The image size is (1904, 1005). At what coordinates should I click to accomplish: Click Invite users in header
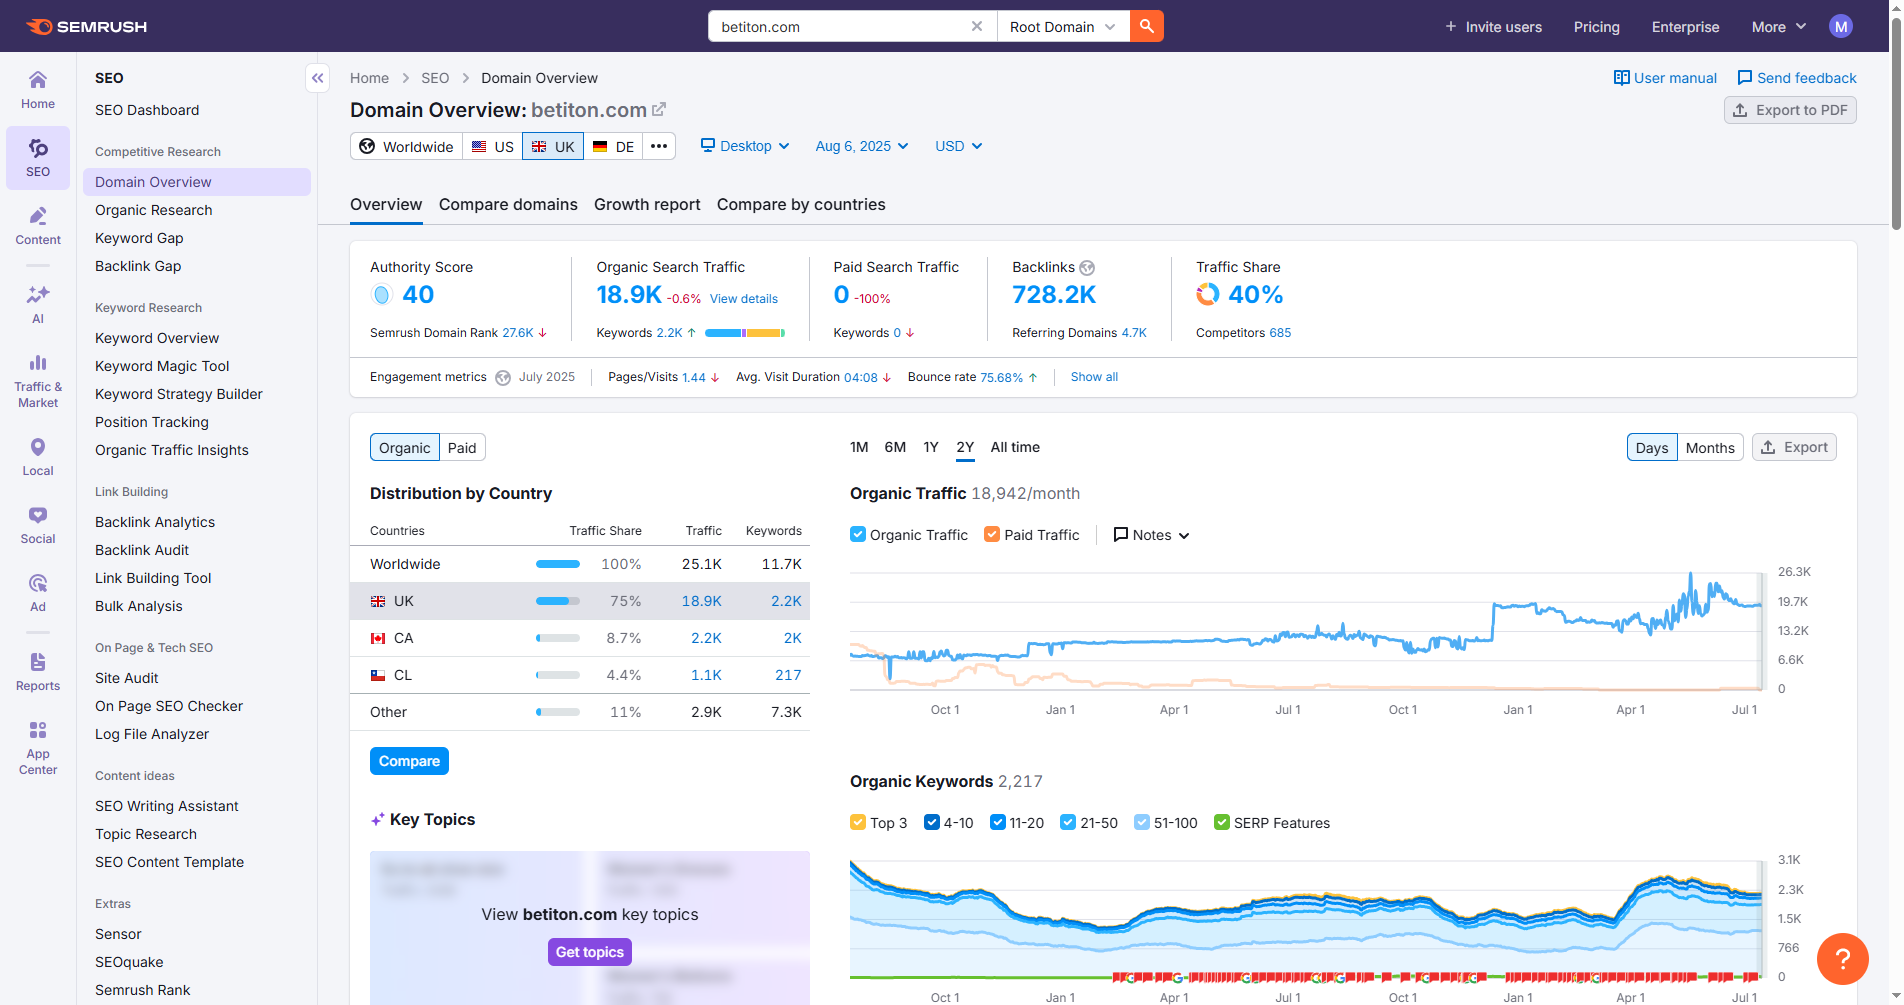[x=1493, y=27]
